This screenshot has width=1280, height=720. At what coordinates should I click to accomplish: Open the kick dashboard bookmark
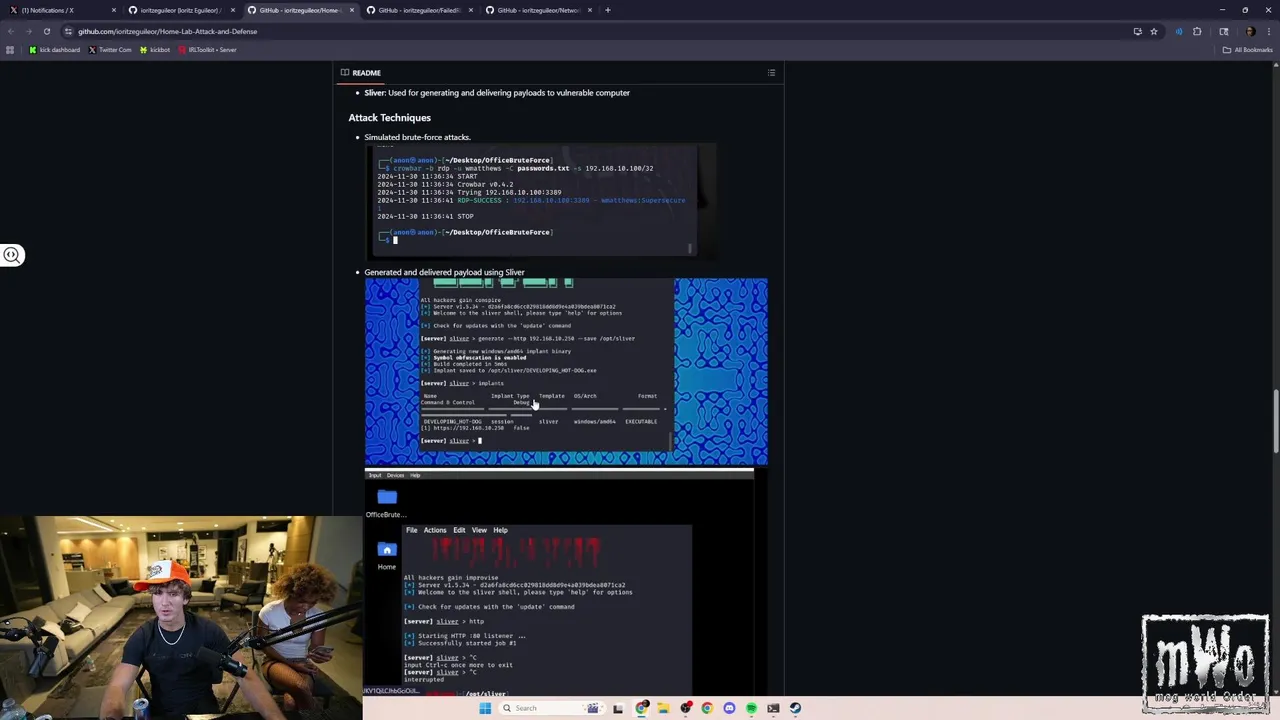54,49
